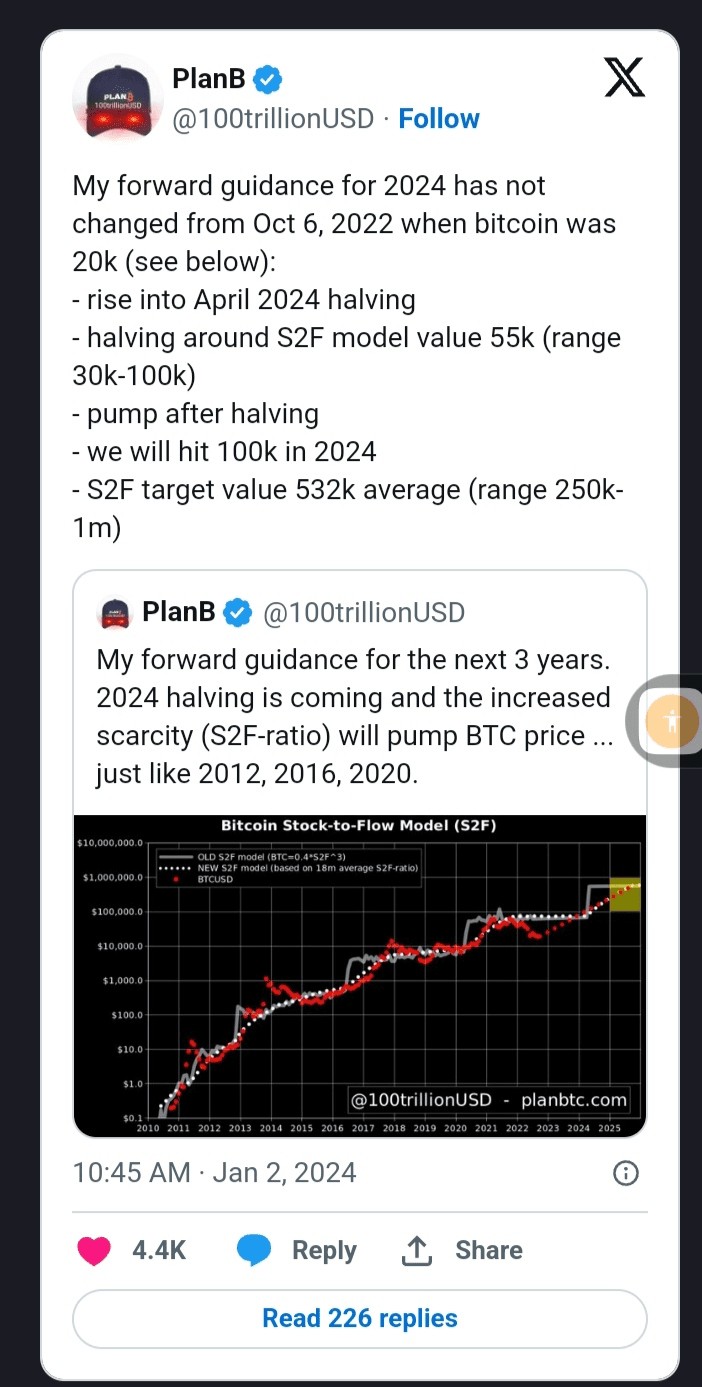This screenshot has width=702, height=1387.
Task: Open the quoted tweet text
Action: (352, 716)
